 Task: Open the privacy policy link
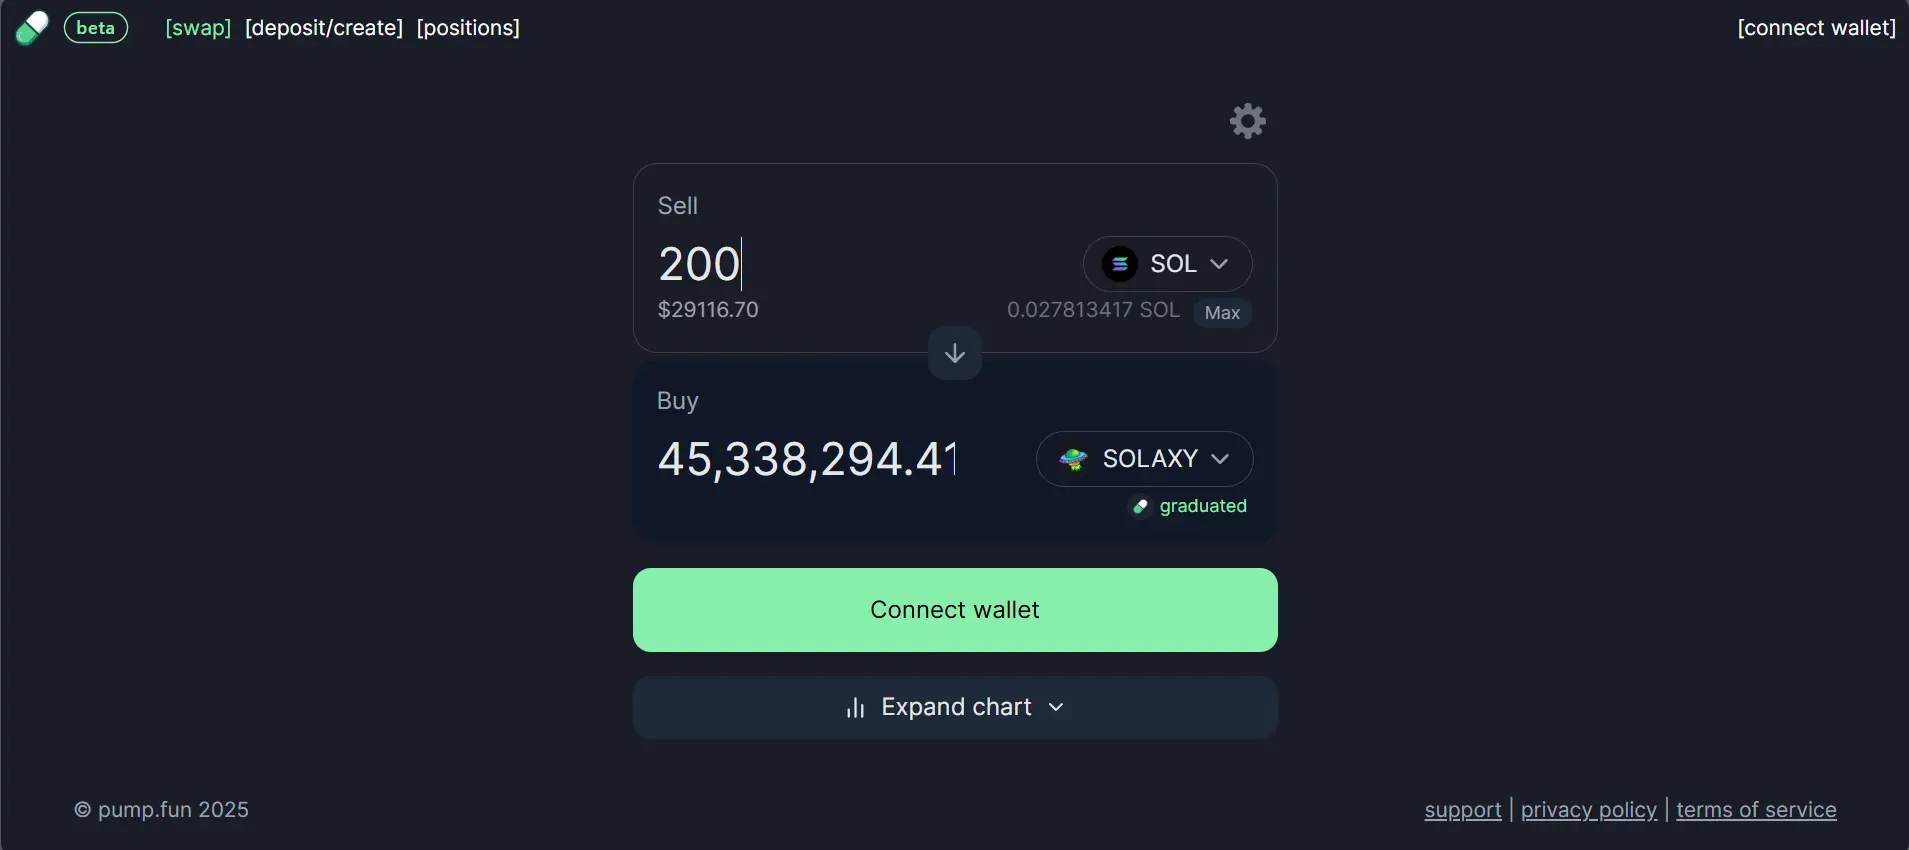click(1588, 810)
